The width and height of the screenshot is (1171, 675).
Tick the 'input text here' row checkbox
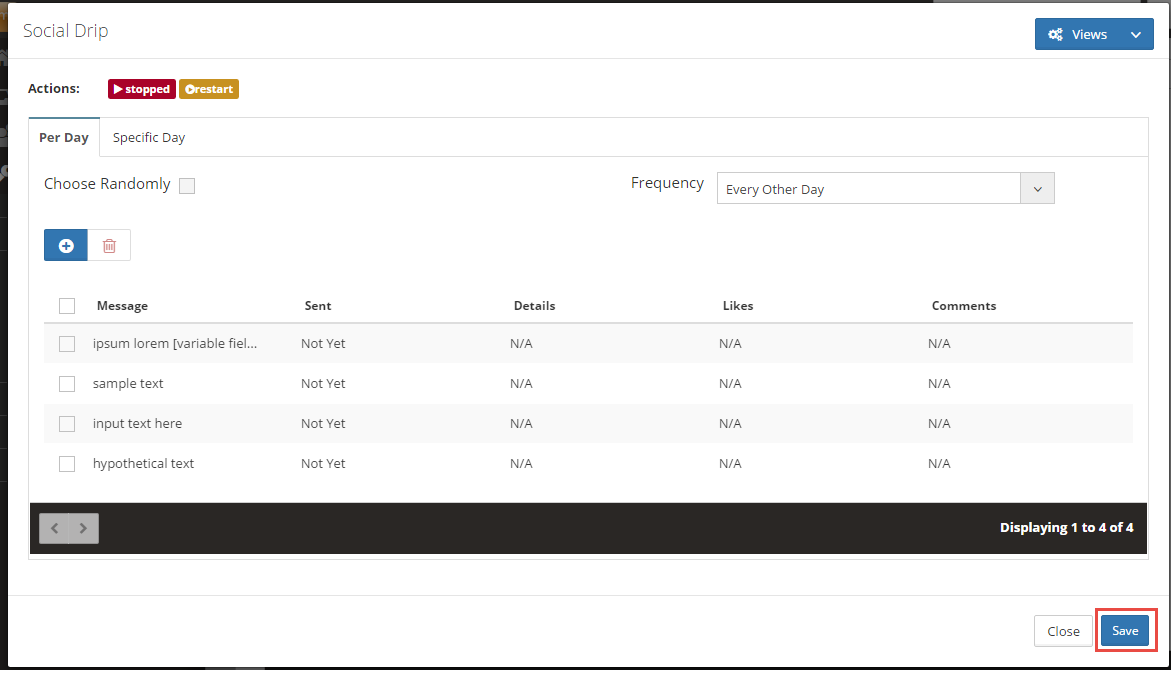[x=67, y=424]
